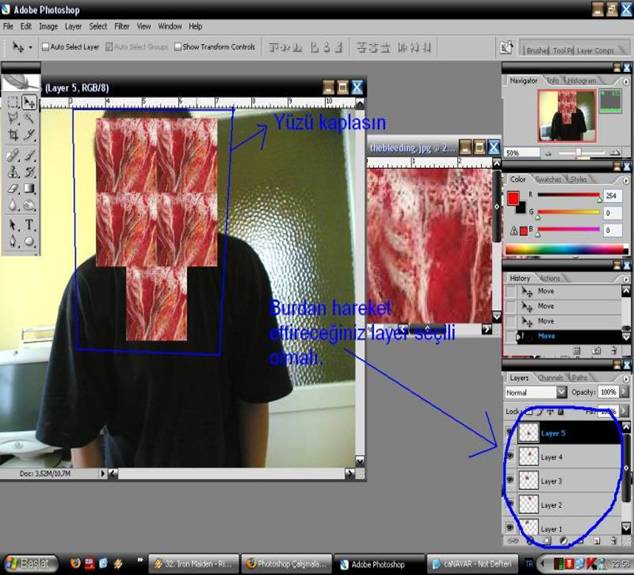Create new snapshot in History panel
Image resolution: width=634 pixels, height=575 pixels.
pyautogui.click(x=596, y=351)
